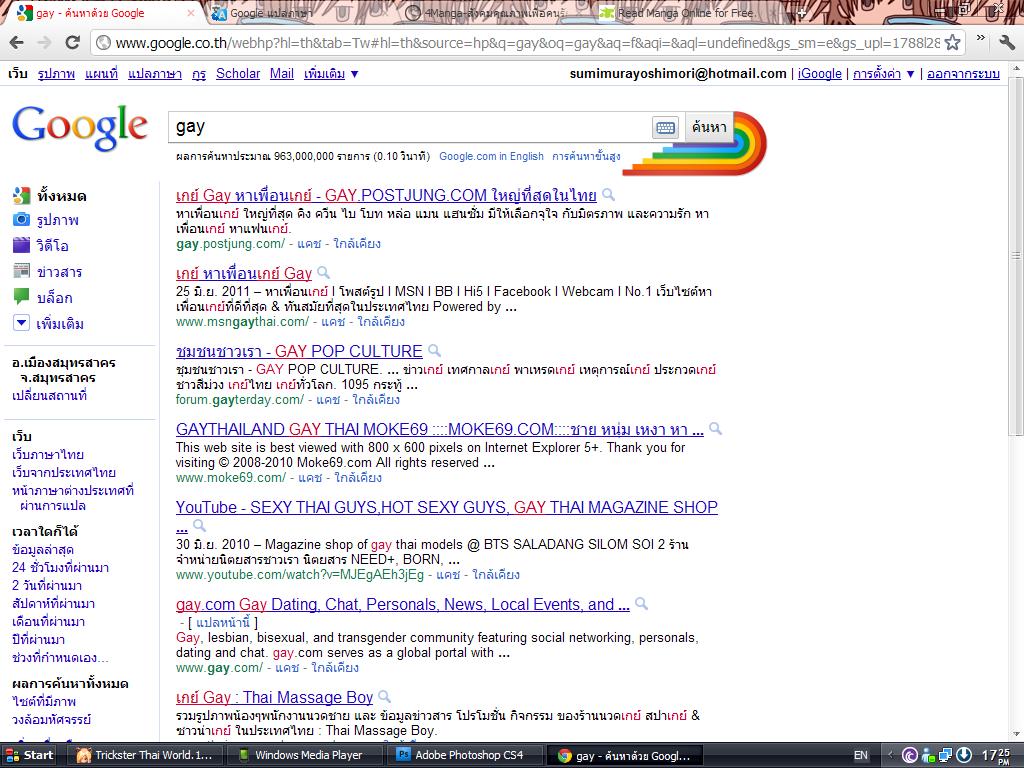Expand เพิ่มเติม more filters in sidebar
1024x768 pixels.
point(49,323)
